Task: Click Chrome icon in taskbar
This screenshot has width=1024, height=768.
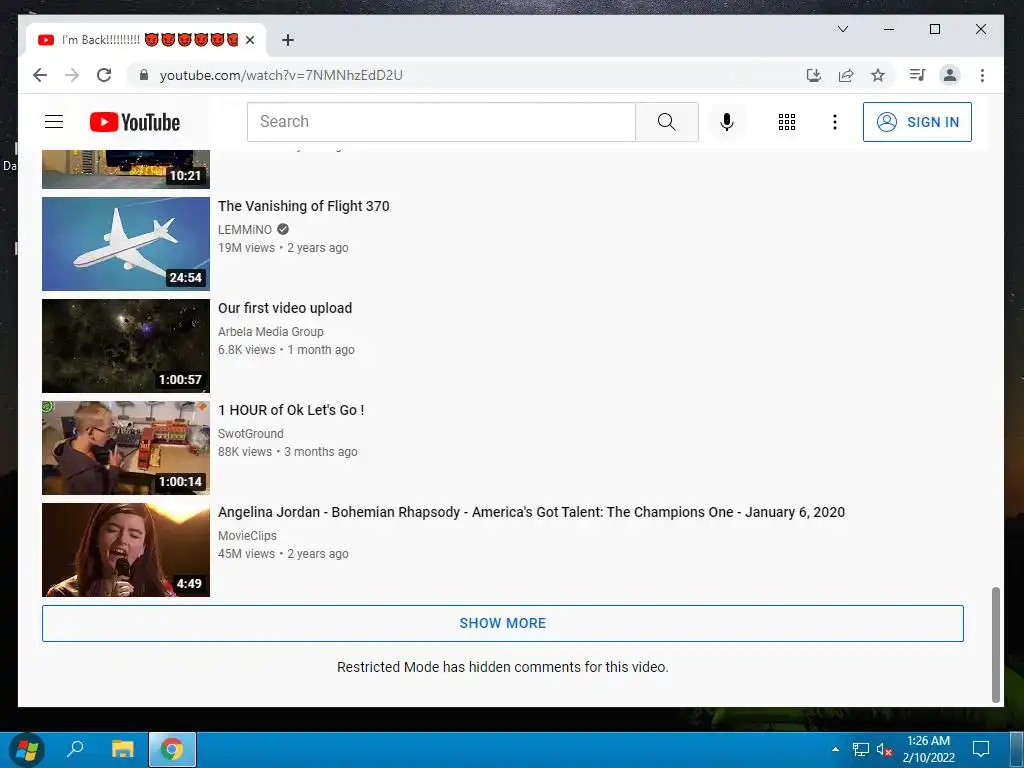Action: click(x=172, y=748)
